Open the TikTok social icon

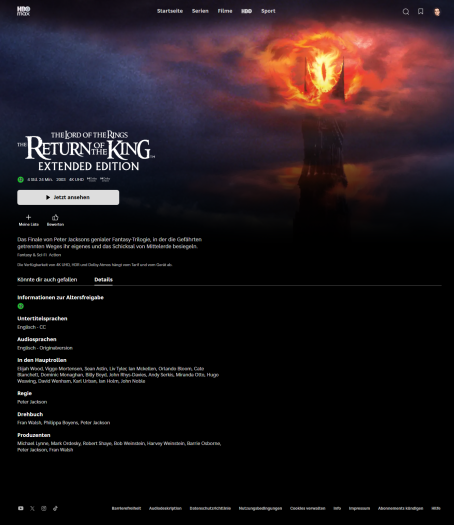(x=55, y=508)
